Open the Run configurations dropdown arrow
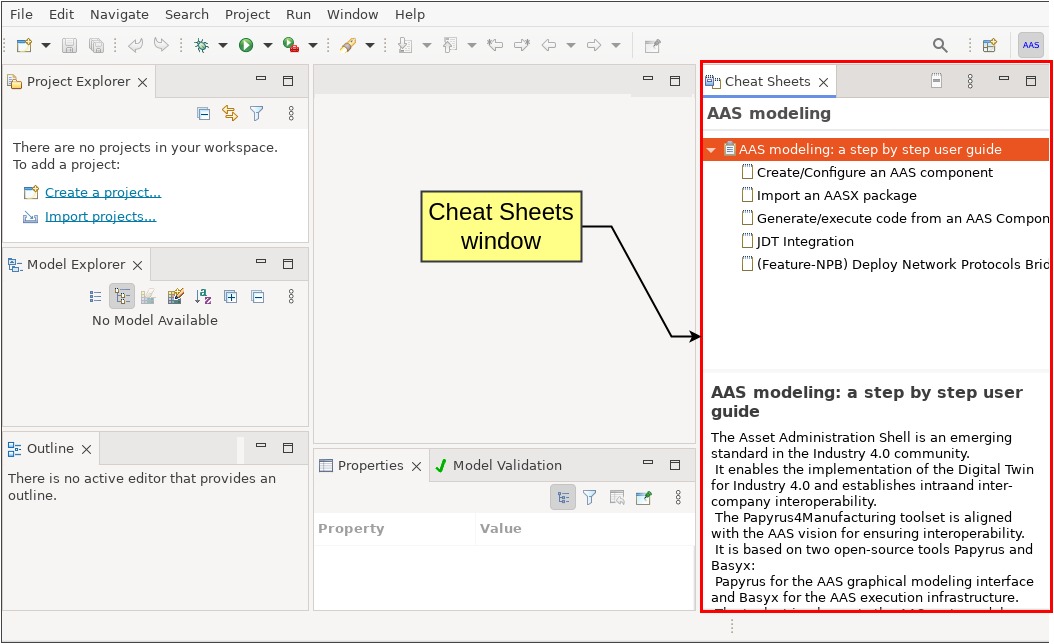This screenshot has width=1054, height=644. pos(268,46)
